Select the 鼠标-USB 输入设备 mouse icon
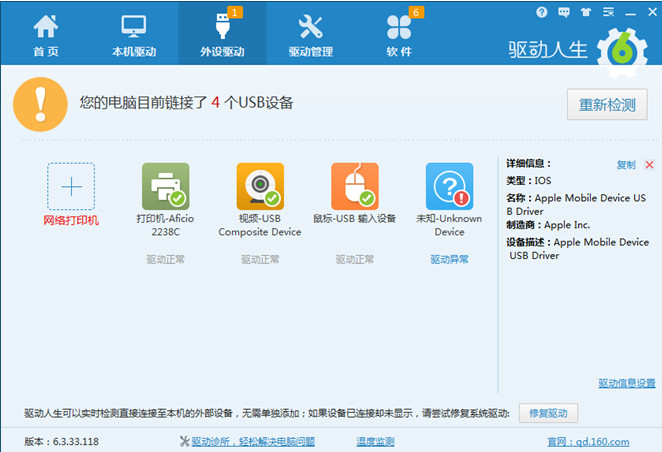The height and width of the screenshot is (452, 662). 355,187
